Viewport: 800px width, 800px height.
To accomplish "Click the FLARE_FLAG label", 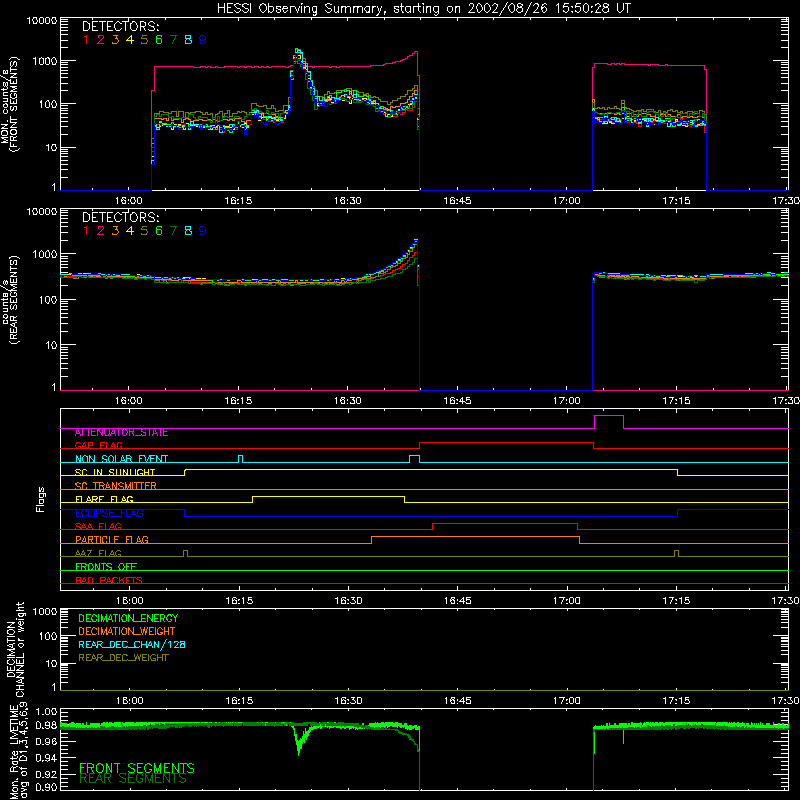I will click(104, 499).
